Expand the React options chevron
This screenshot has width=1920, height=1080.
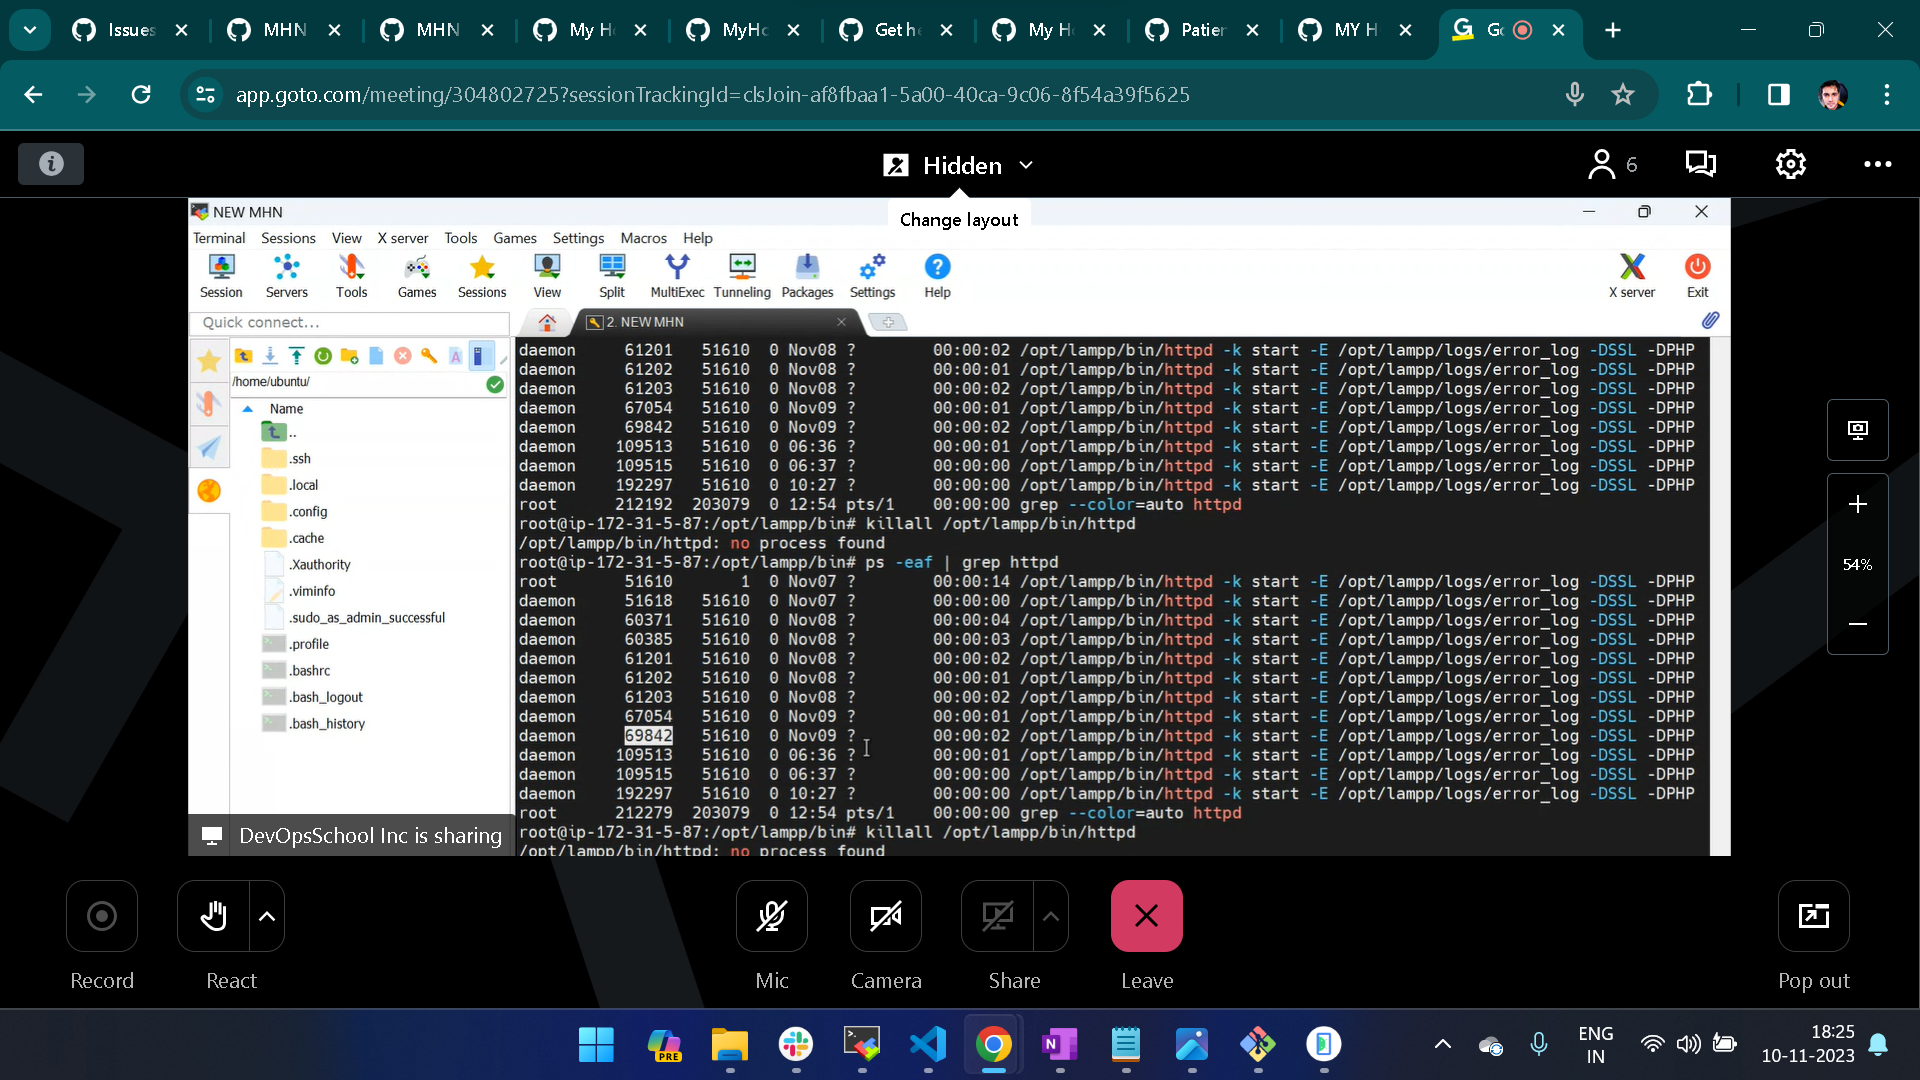(x=267, y=916)
